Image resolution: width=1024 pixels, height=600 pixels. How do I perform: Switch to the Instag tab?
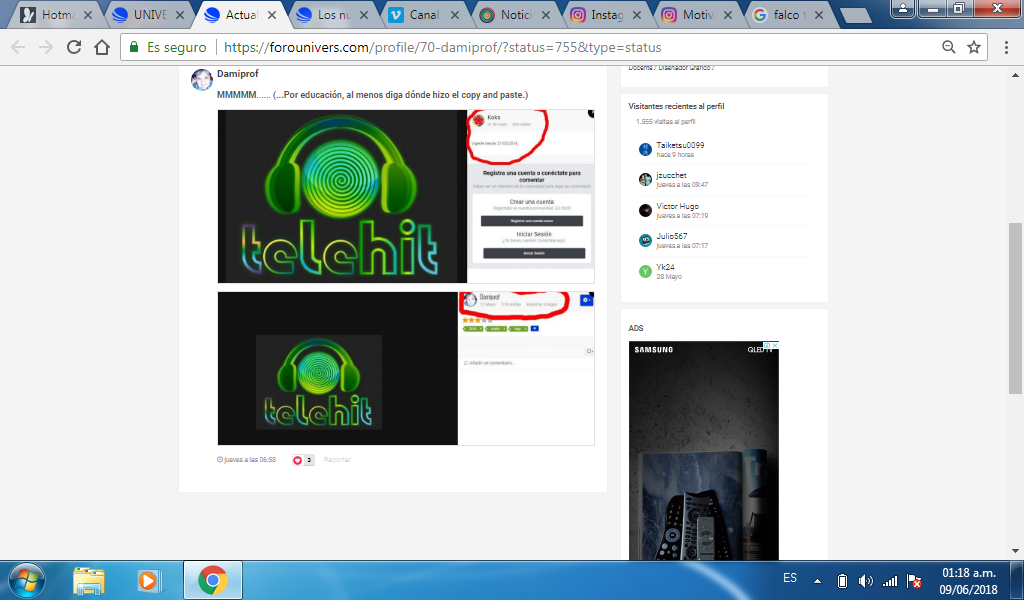click(607, 14)
